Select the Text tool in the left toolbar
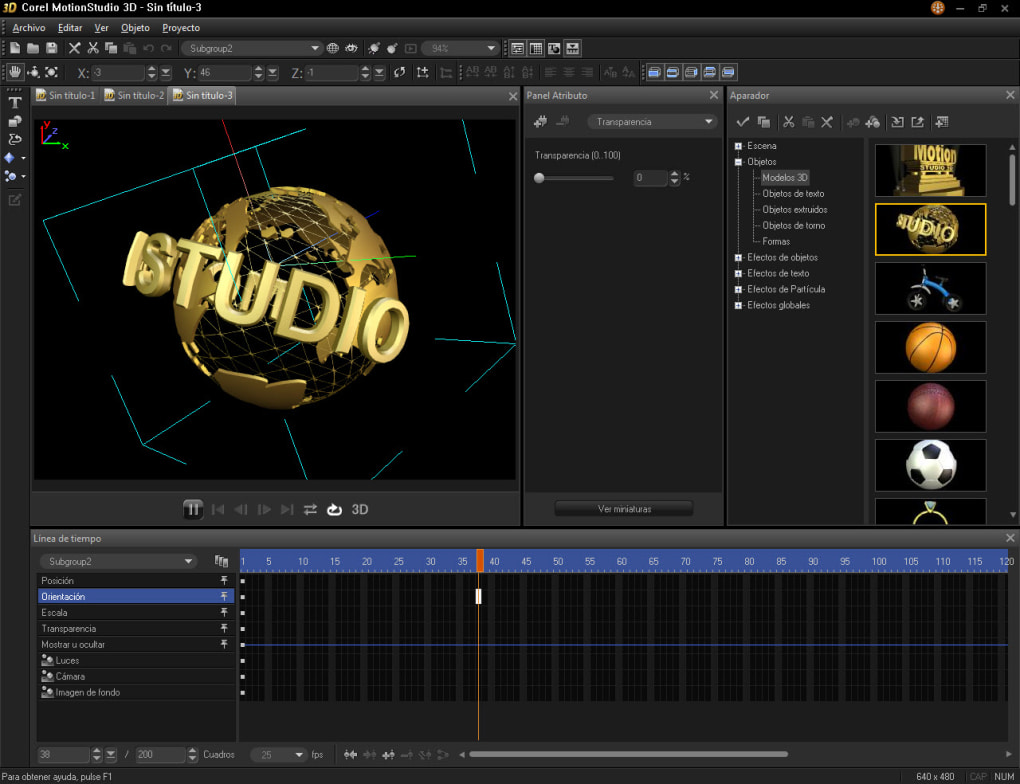 pyautogui.click(x=14, y=101)
